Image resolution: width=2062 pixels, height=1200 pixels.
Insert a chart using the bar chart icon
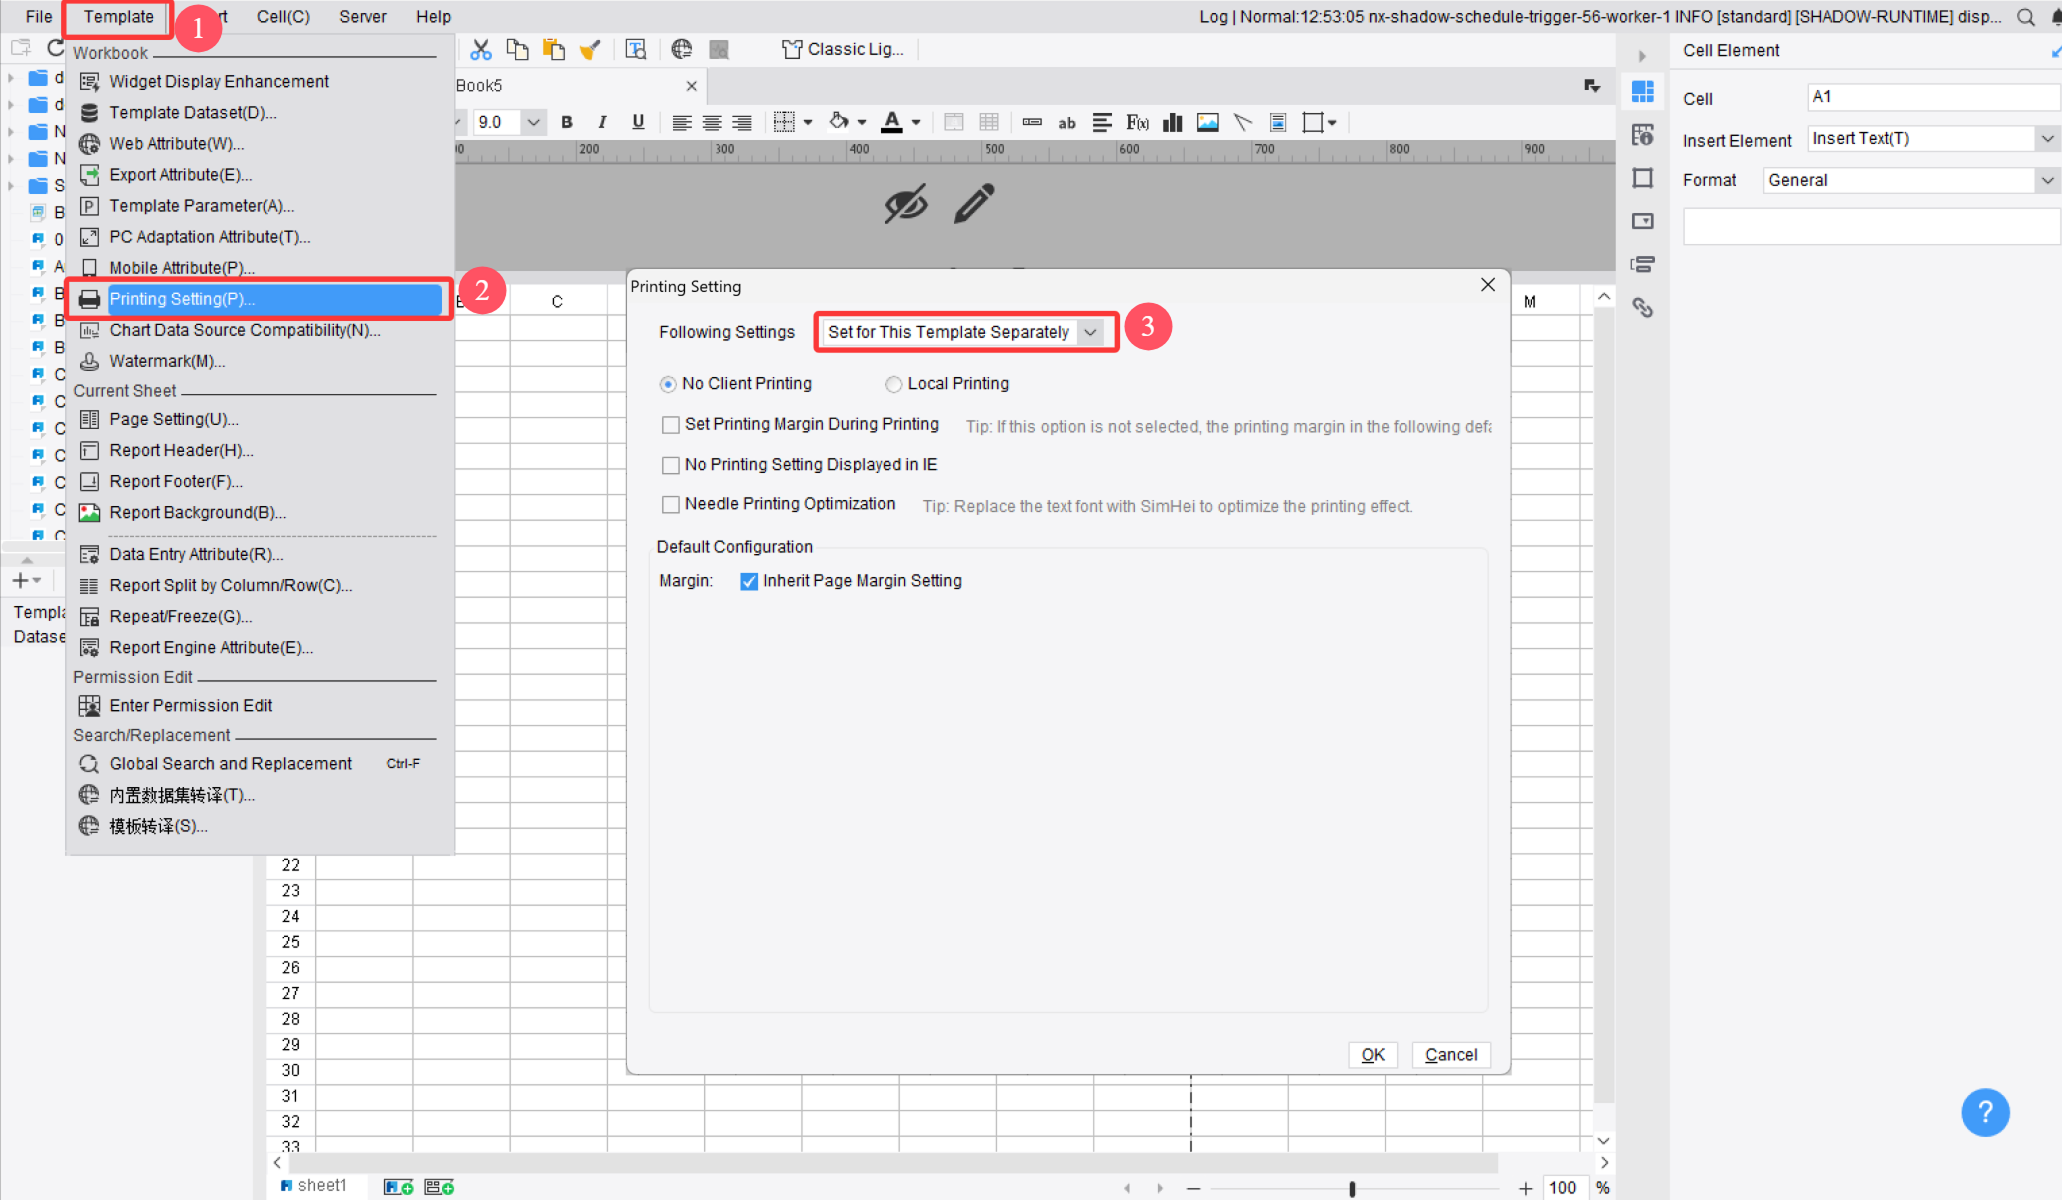click(1172, 122)
